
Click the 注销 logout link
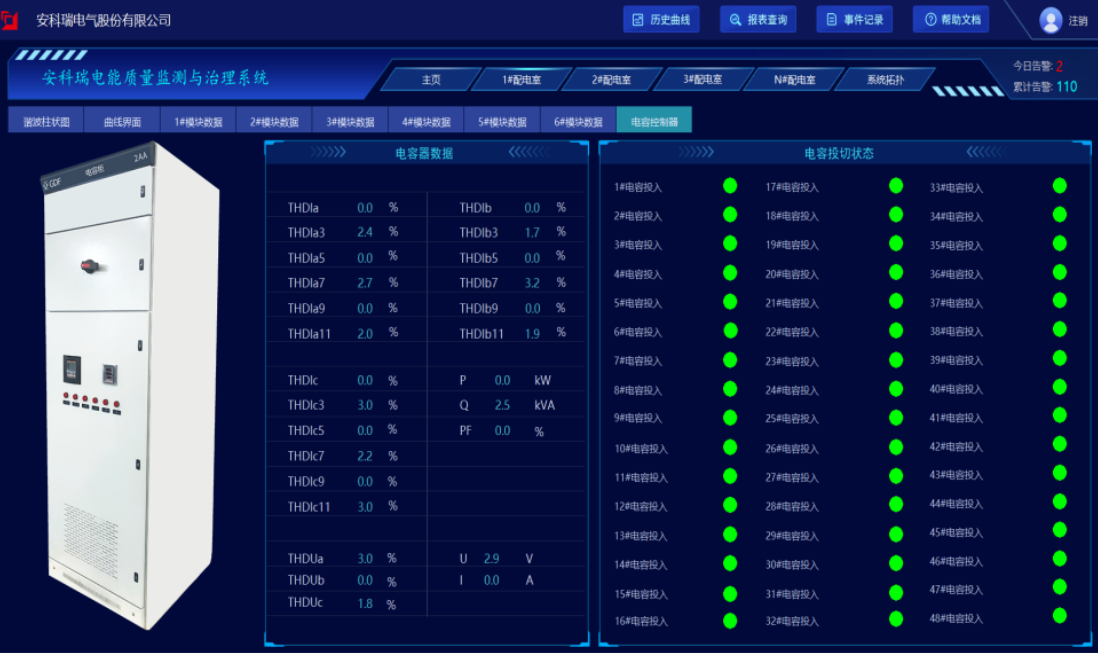tap(1078, 21)
